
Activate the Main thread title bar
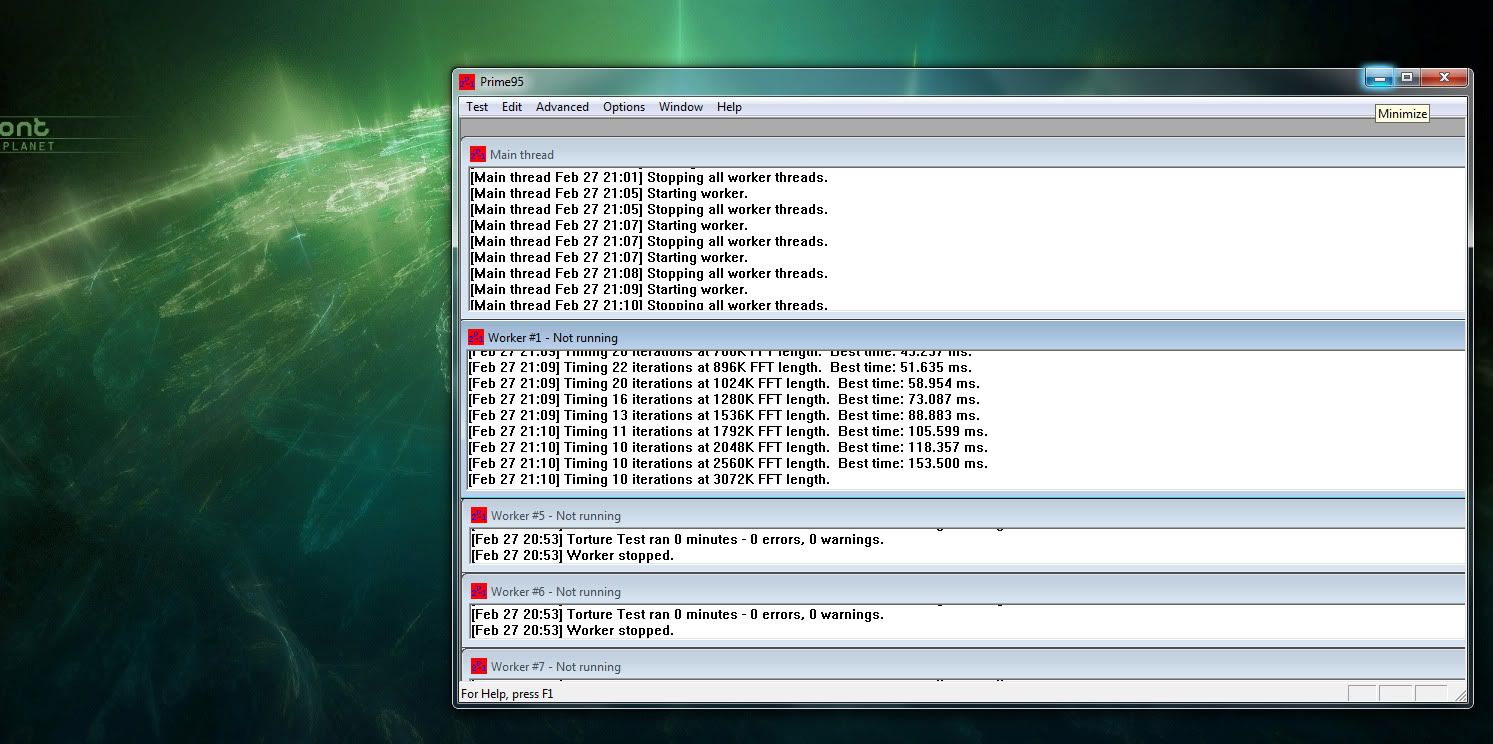pos(963,154)
